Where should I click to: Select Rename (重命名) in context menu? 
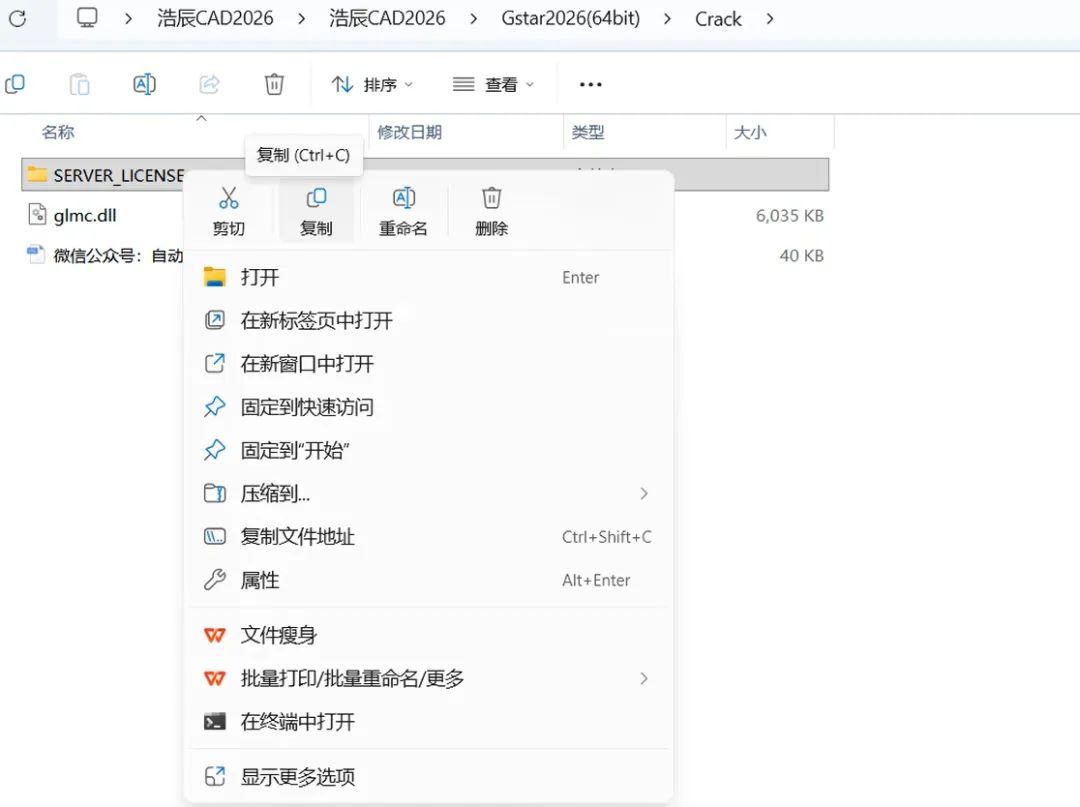[x=404, y=211]
